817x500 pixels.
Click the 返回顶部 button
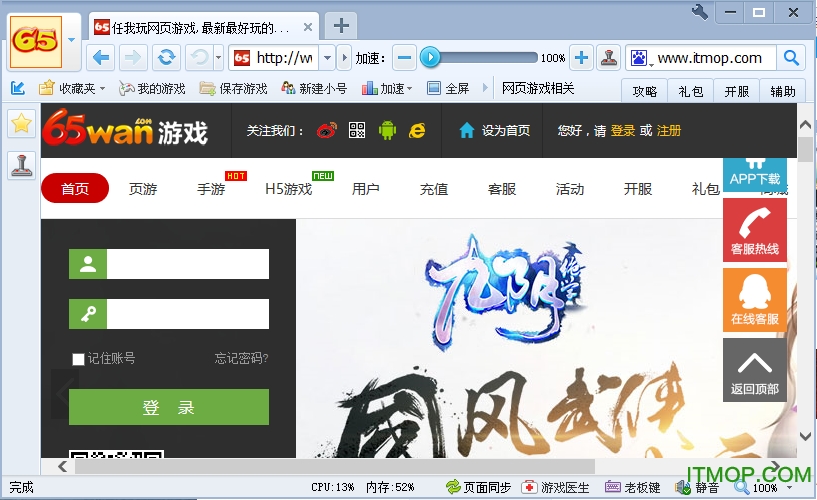pos(754,370)
